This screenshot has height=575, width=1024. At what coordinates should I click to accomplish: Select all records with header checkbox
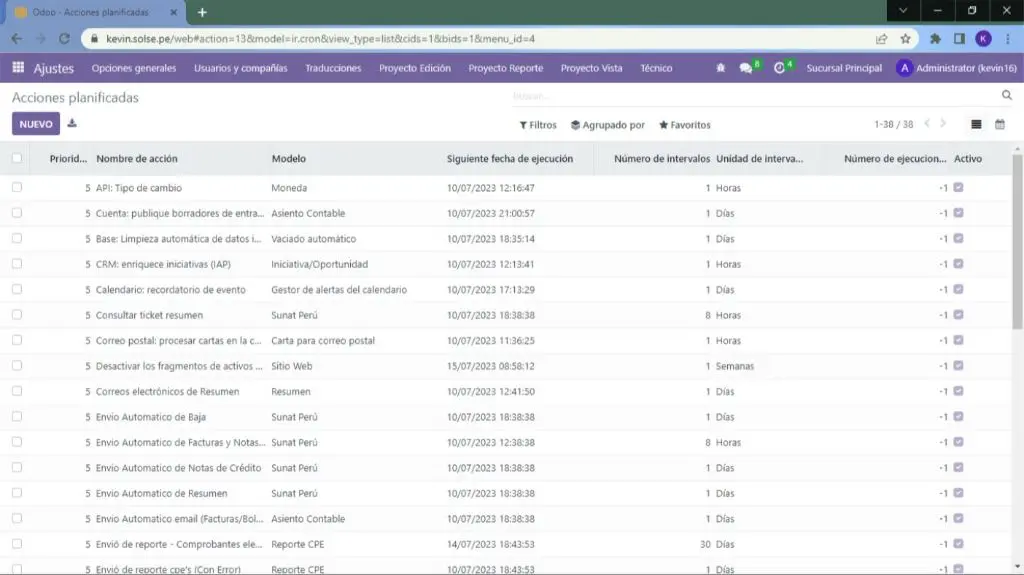[17, 158]
